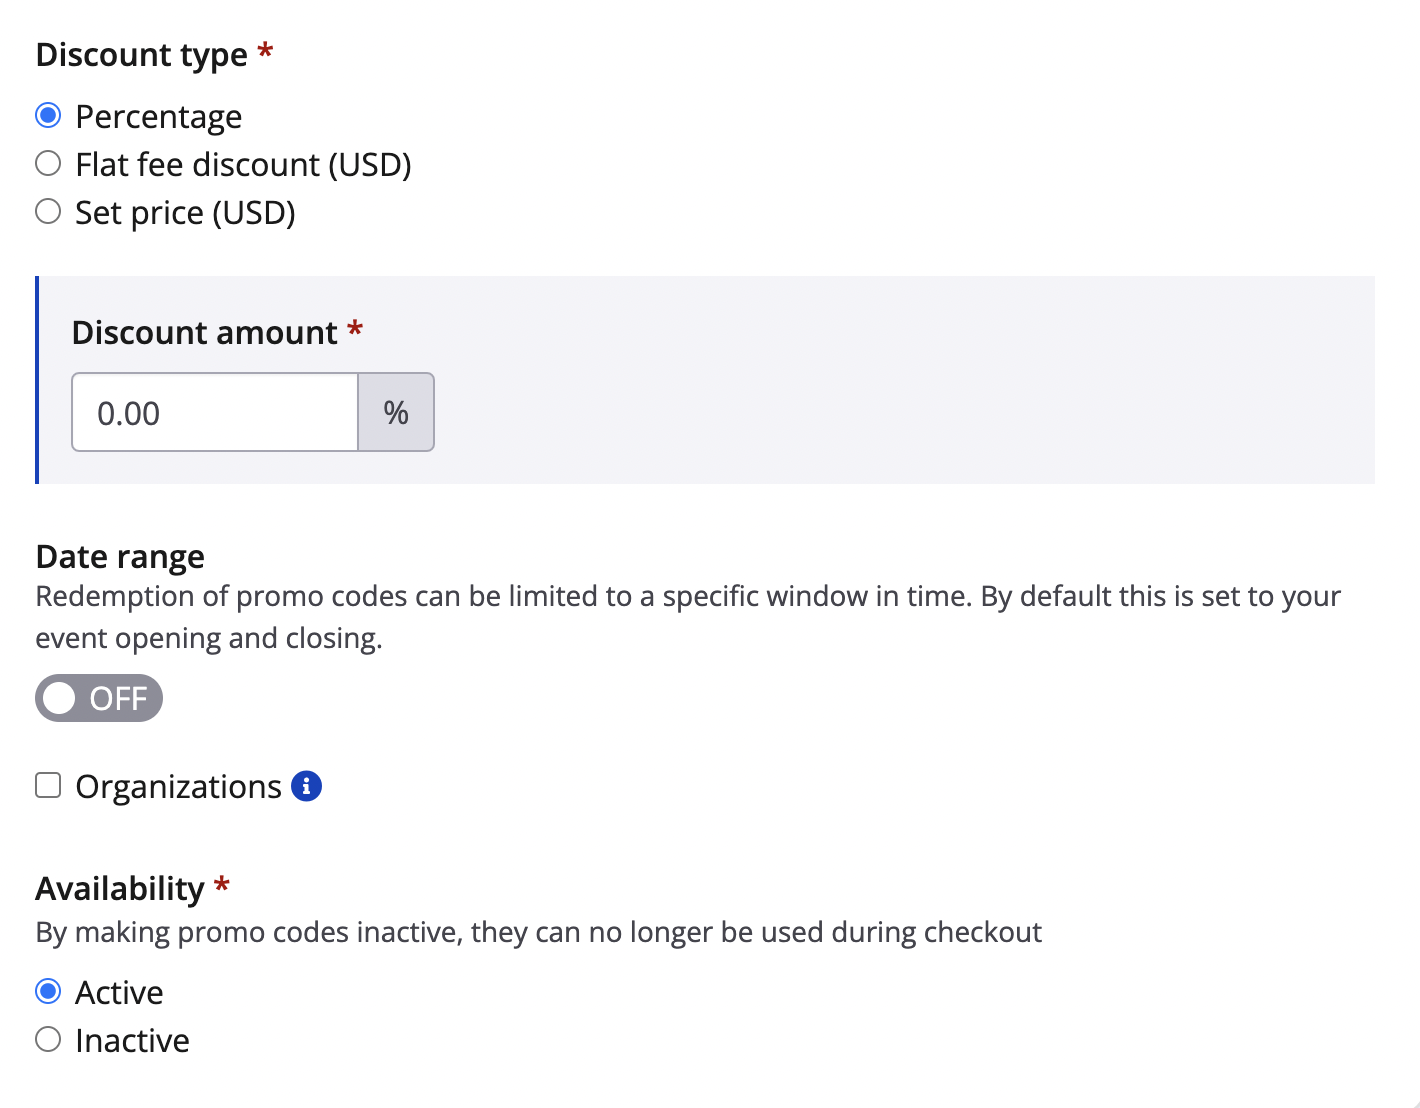Click the "Availability" heading
The width and height of the screenshot is (1420, 1108).
point(120,889)
